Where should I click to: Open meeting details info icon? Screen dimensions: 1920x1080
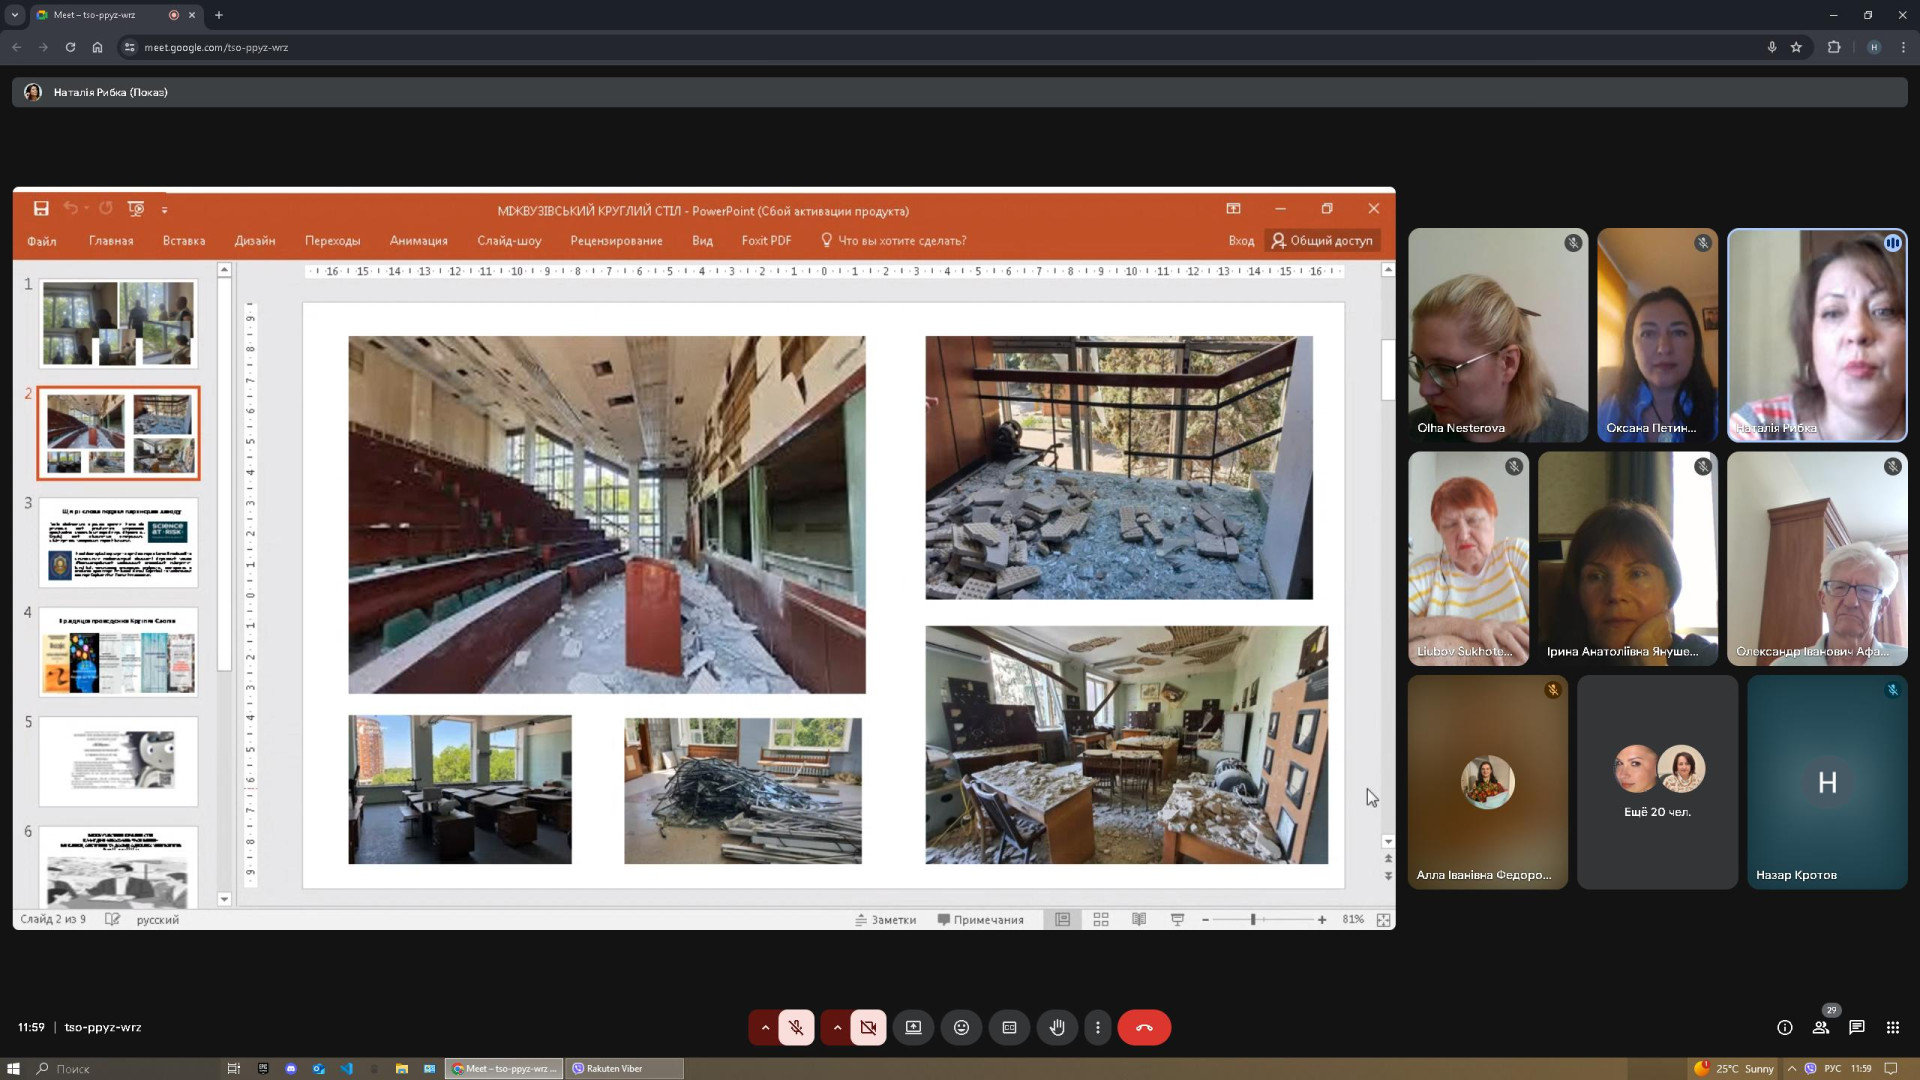pos(1785,1027)
